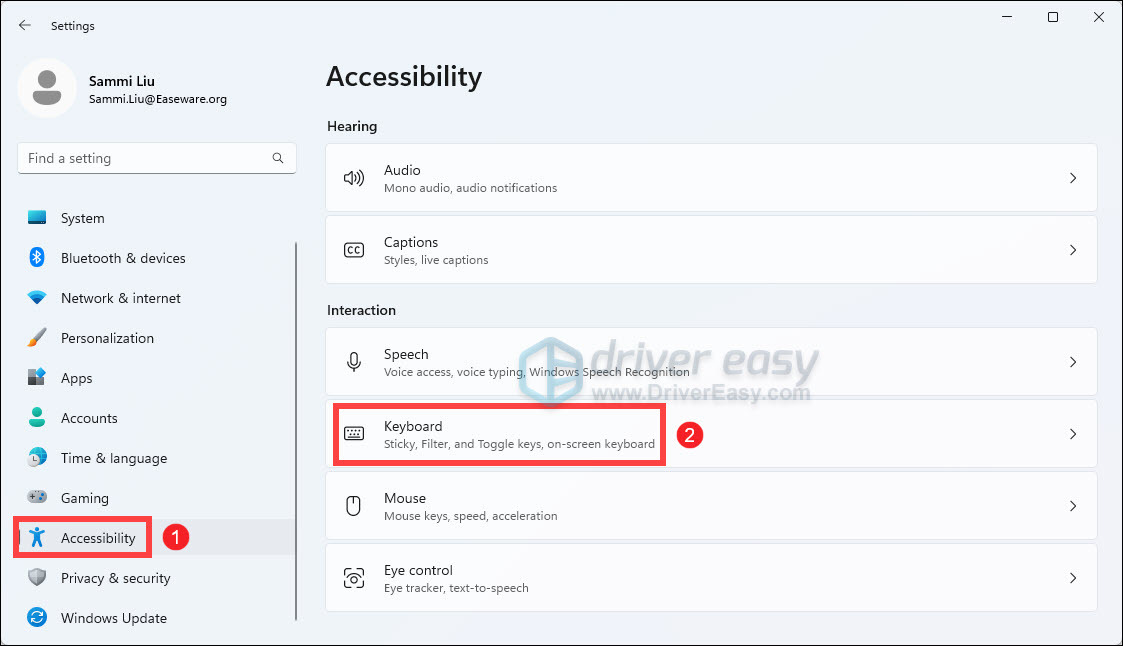Open the System settings category
Viewport: 1123px width, 646px height.
pyautogui.click(x=82, y=218)
